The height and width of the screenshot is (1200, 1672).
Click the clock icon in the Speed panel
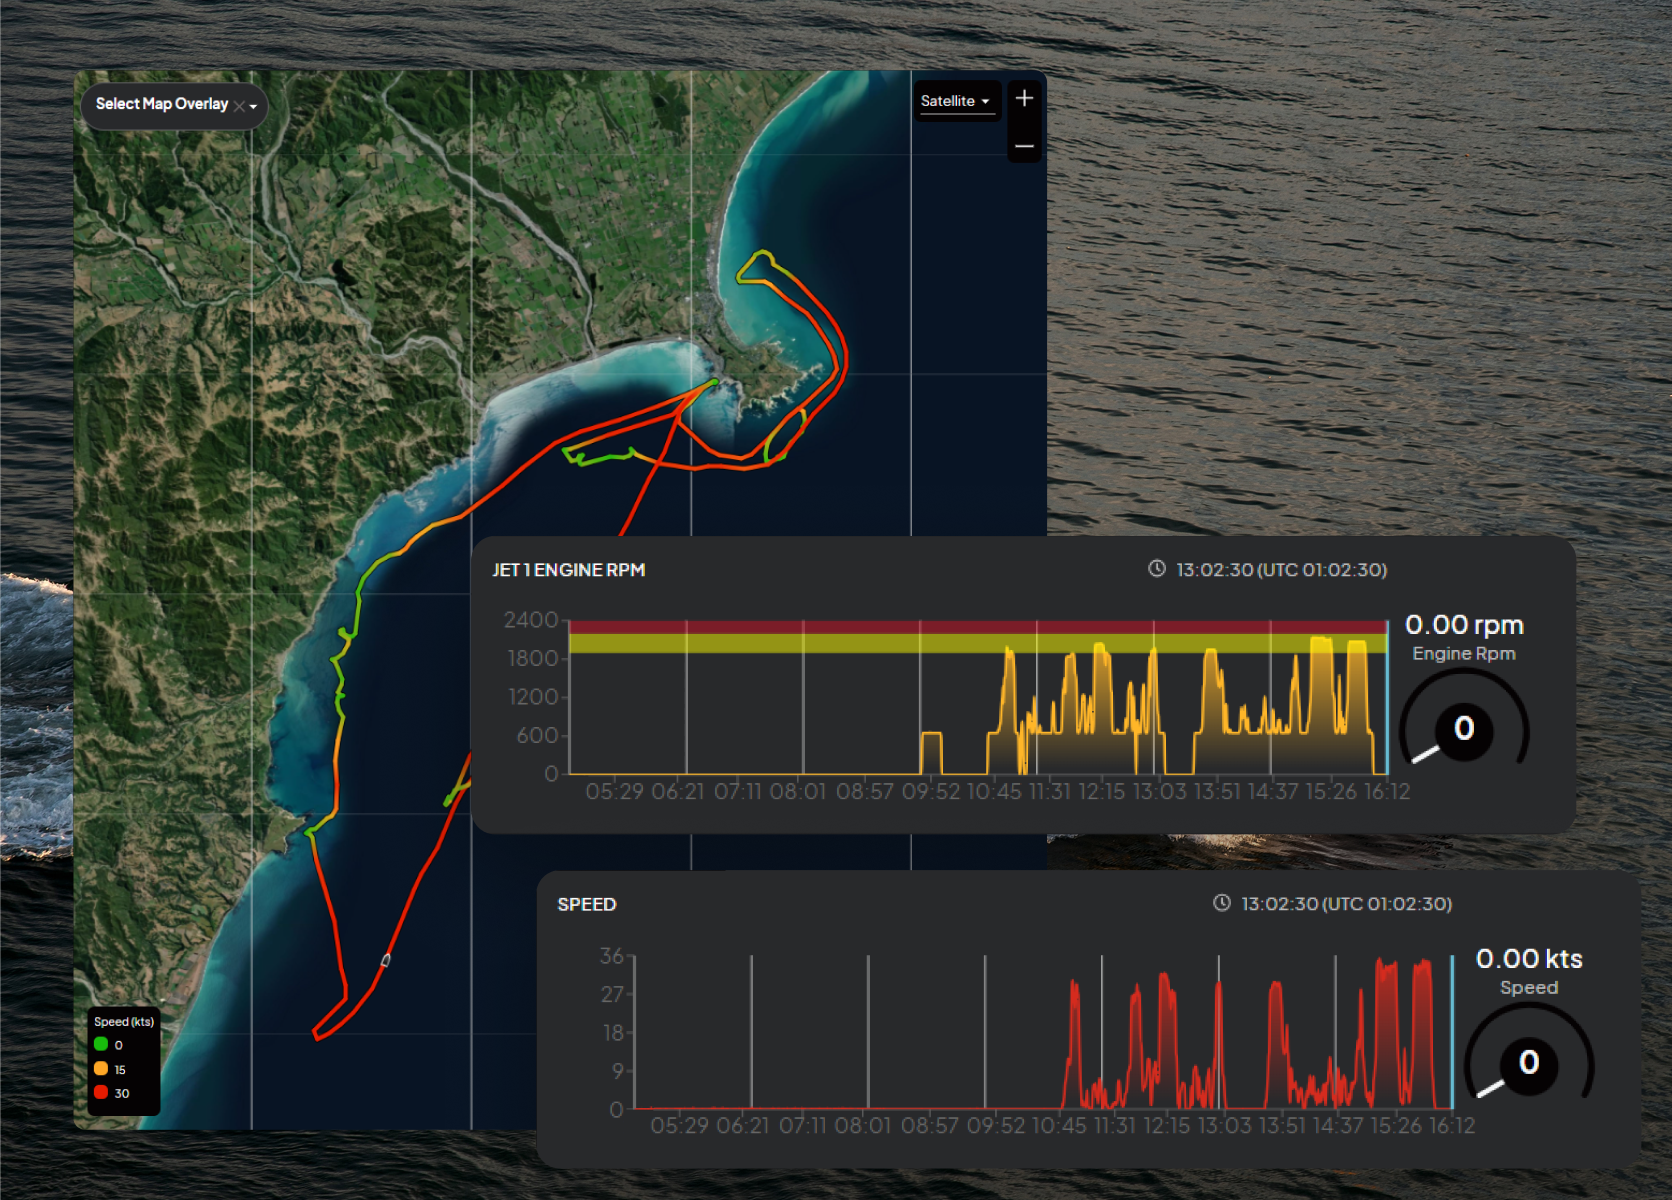click(x=1221, y=904)
